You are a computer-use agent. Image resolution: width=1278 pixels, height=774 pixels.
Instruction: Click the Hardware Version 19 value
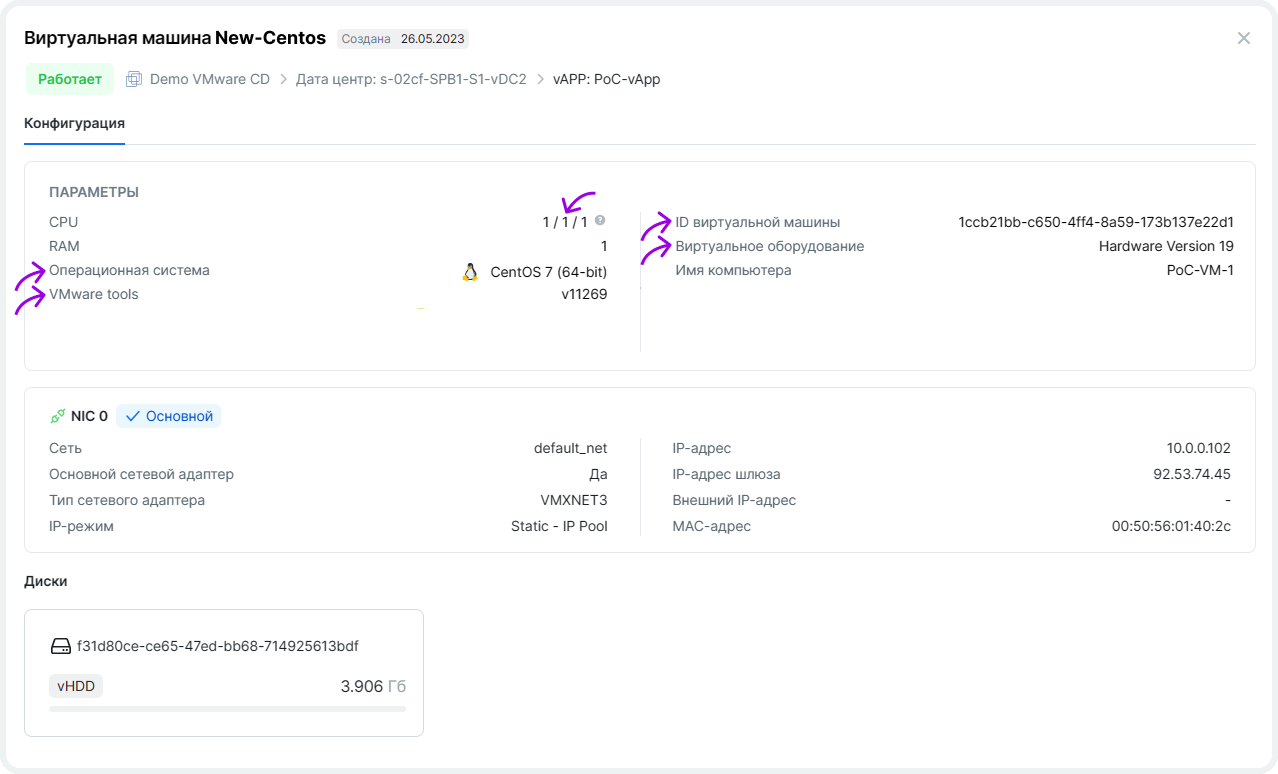click(x=1165, y=246)
